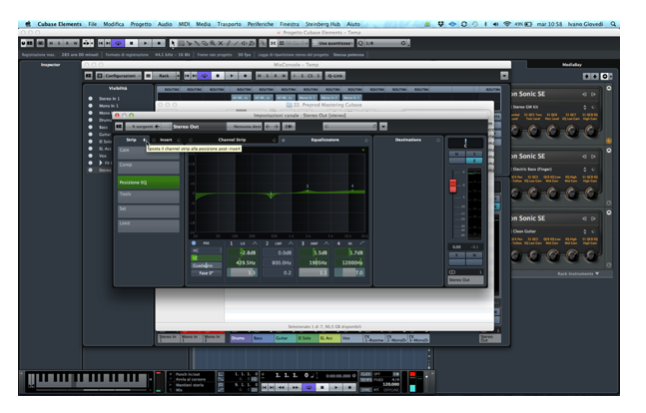Open the Periferiche menu

click(x=260, y=24)
